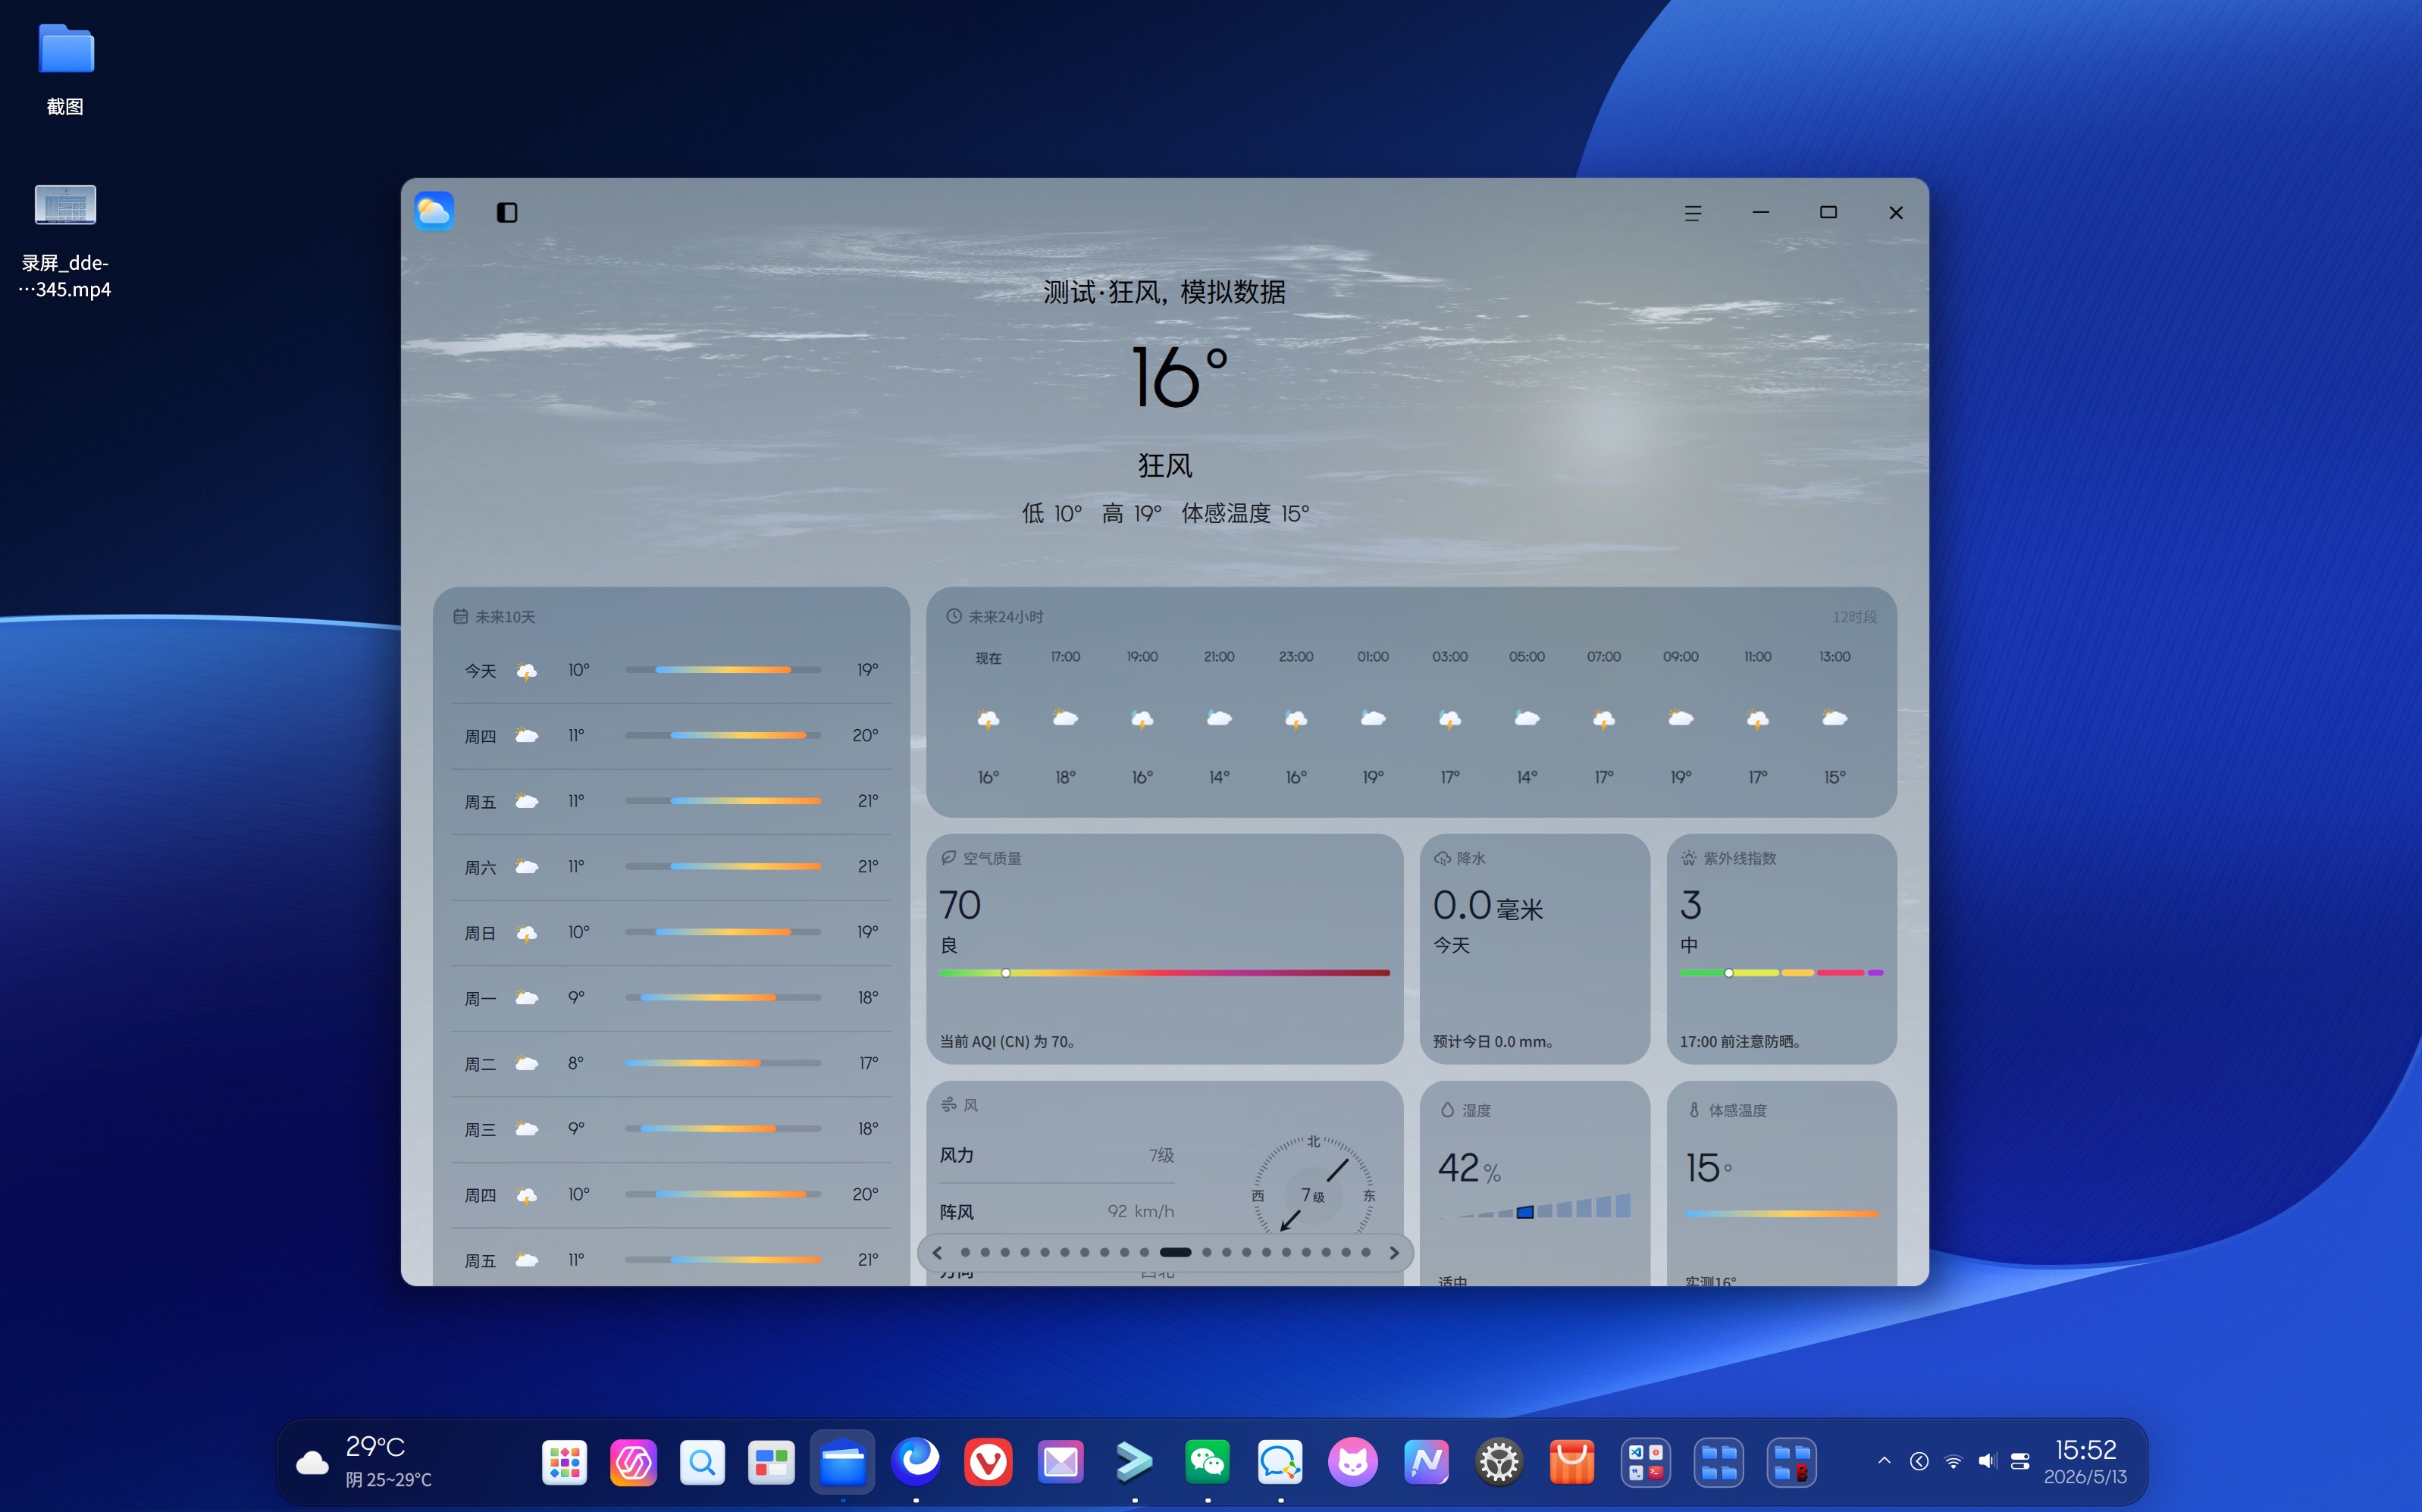This screenshot has width=2422, height=1512.
Task: Click the weather app logo icon
Action: pyautogui.click(x=434, y=211)
